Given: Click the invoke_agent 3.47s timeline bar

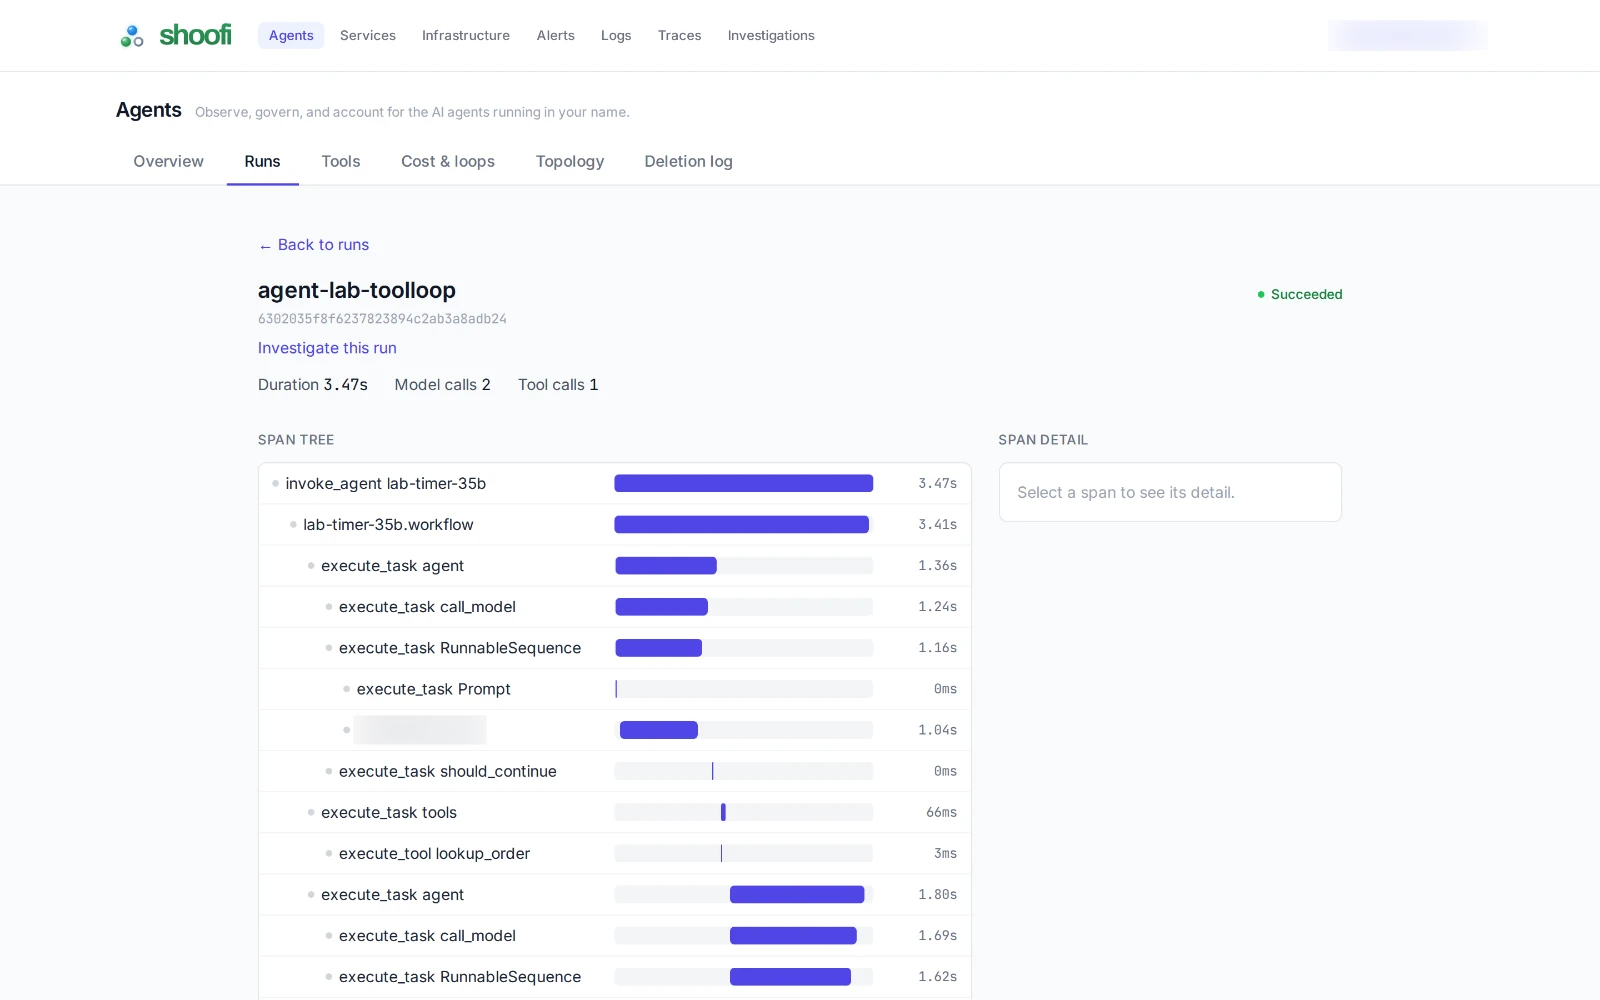Looking at the screenshot, I should click(x=744, y=483).
